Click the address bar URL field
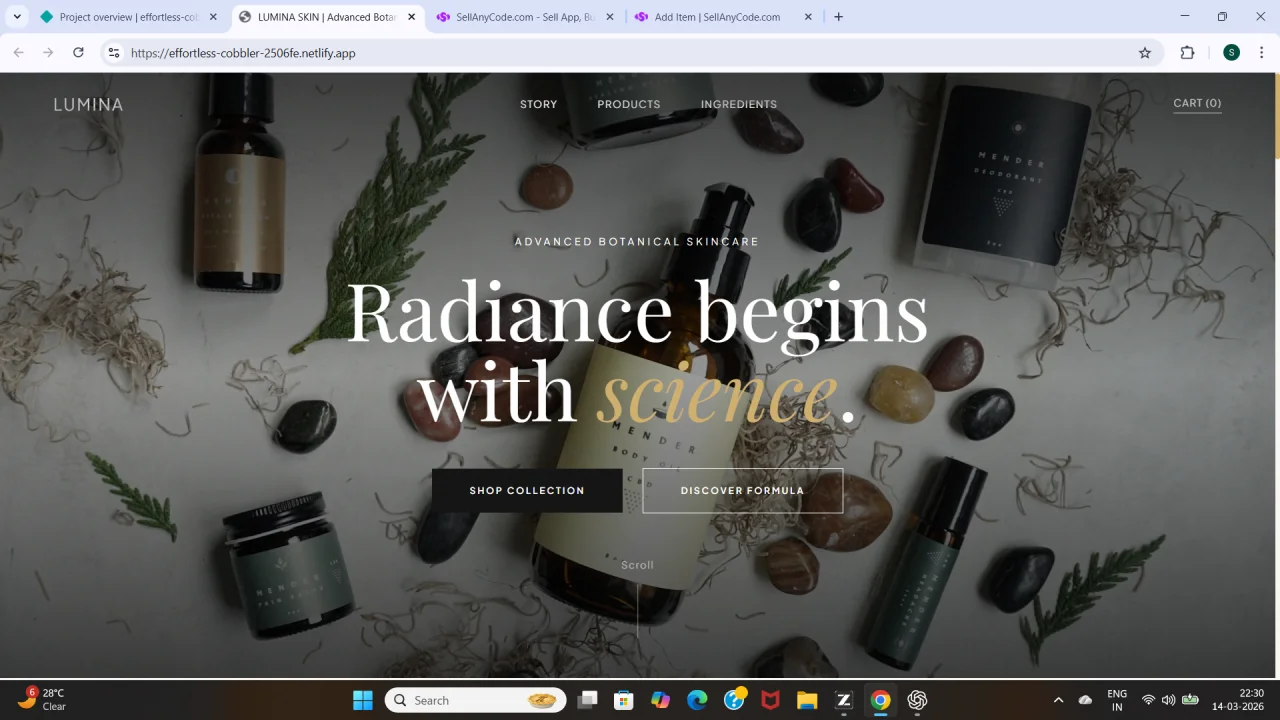The image size is (1280, 720). (x=630, y=53)
